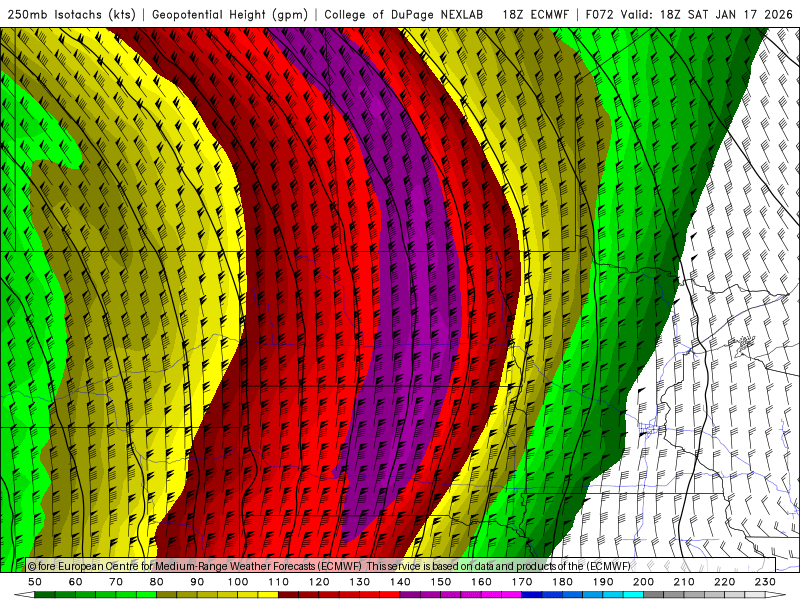
Task: Select the 130 value on color scale
Action: pyautogui.click(x=360, y=582)
